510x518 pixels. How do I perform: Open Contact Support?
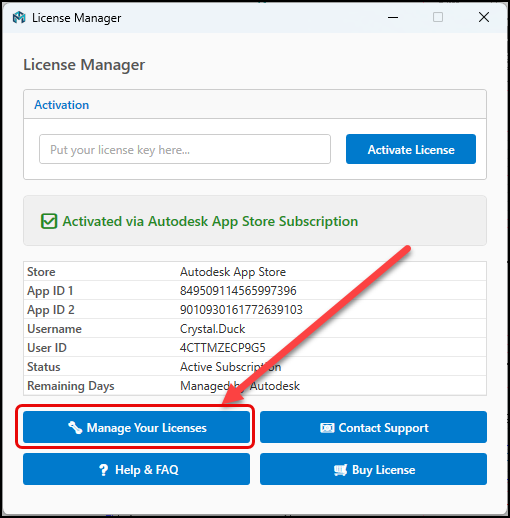pyautogui.click(x=373, y=427)
